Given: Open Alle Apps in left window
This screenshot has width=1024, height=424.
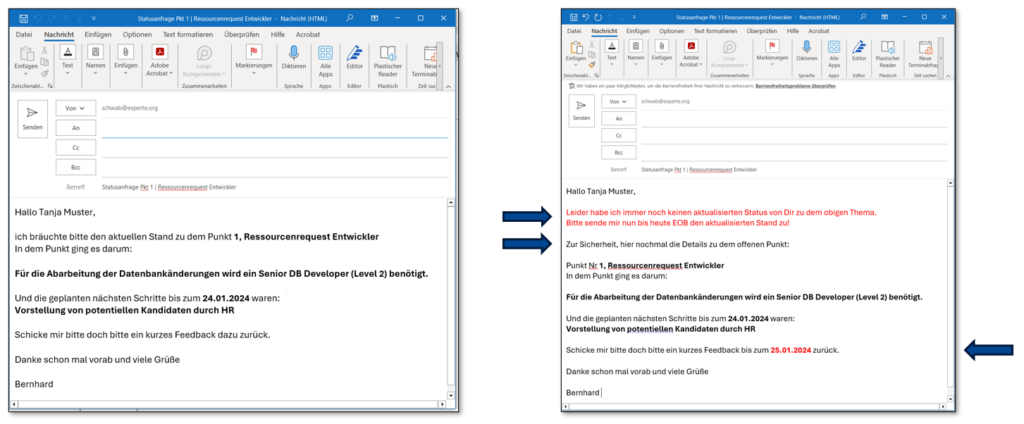Looking at the screenshot, I should 325,61.
